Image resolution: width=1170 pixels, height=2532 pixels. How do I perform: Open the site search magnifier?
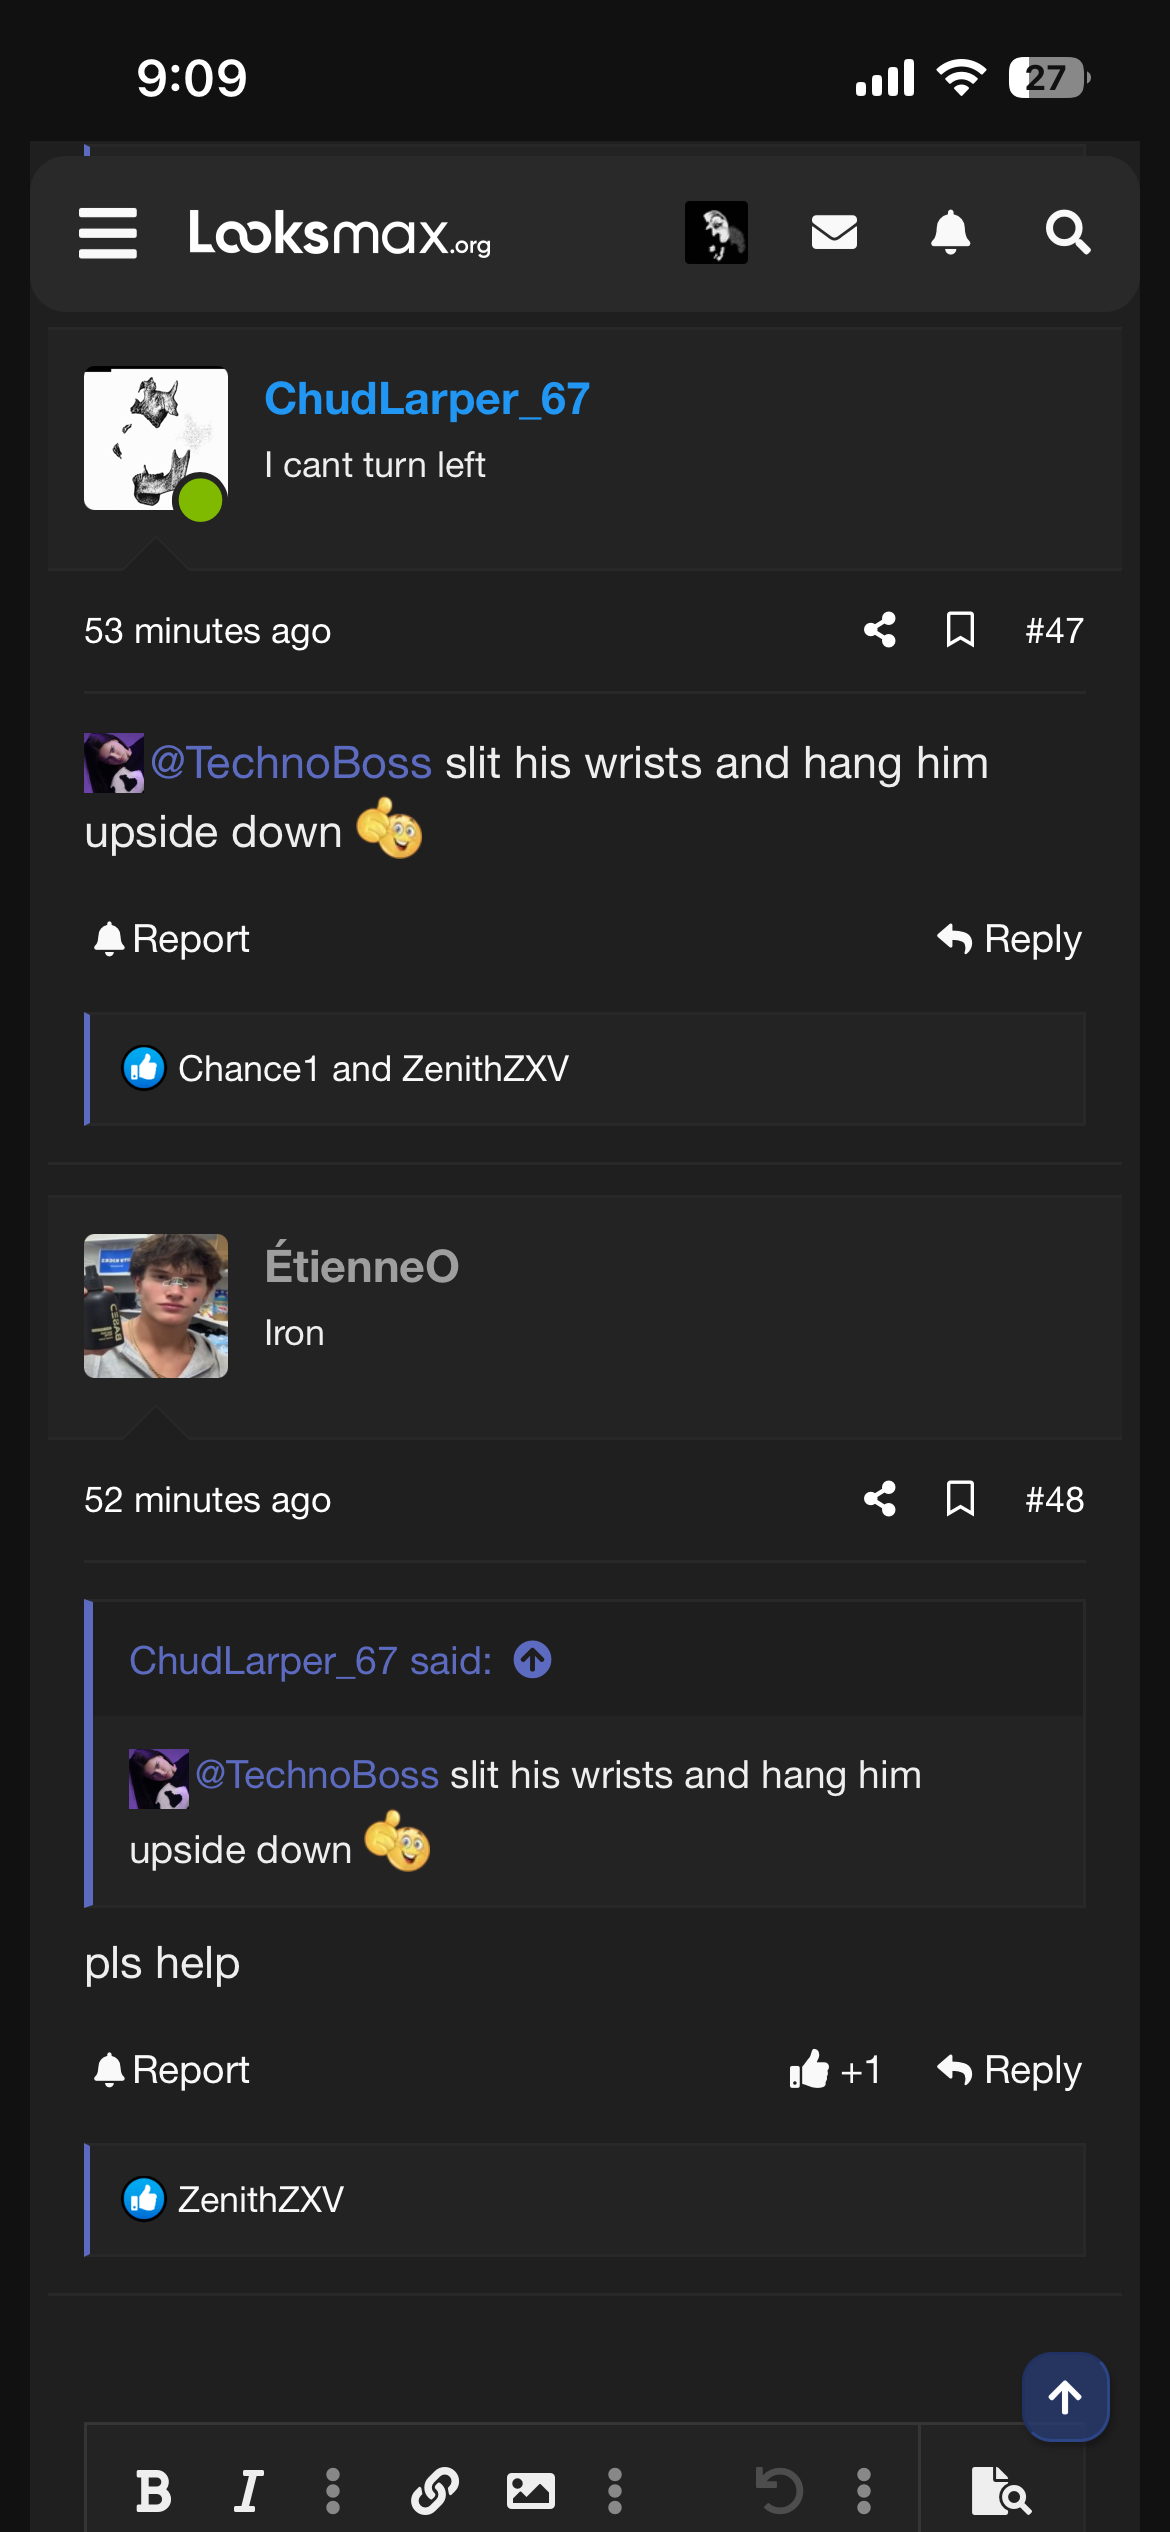[1067, 233]
